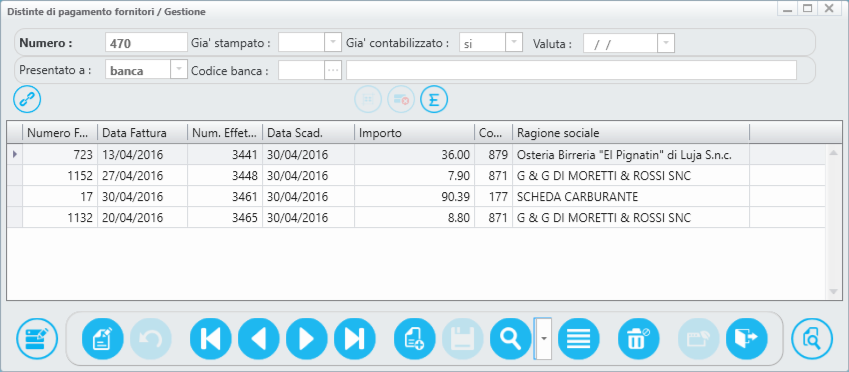
Task: Click effect number 3461 cell
Action: [x=225, y=197]
